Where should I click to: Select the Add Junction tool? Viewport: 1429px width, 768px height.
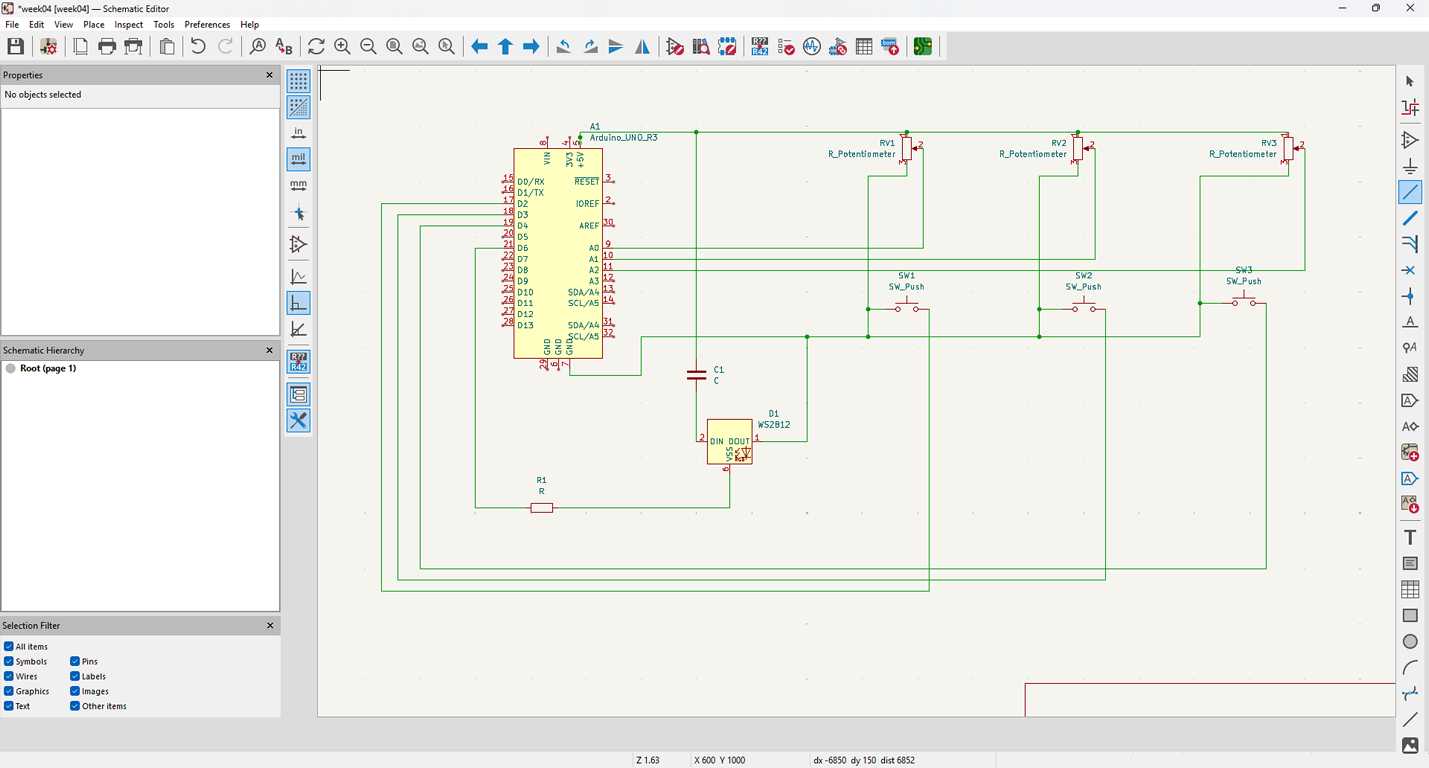click(x=1410, y=296)
